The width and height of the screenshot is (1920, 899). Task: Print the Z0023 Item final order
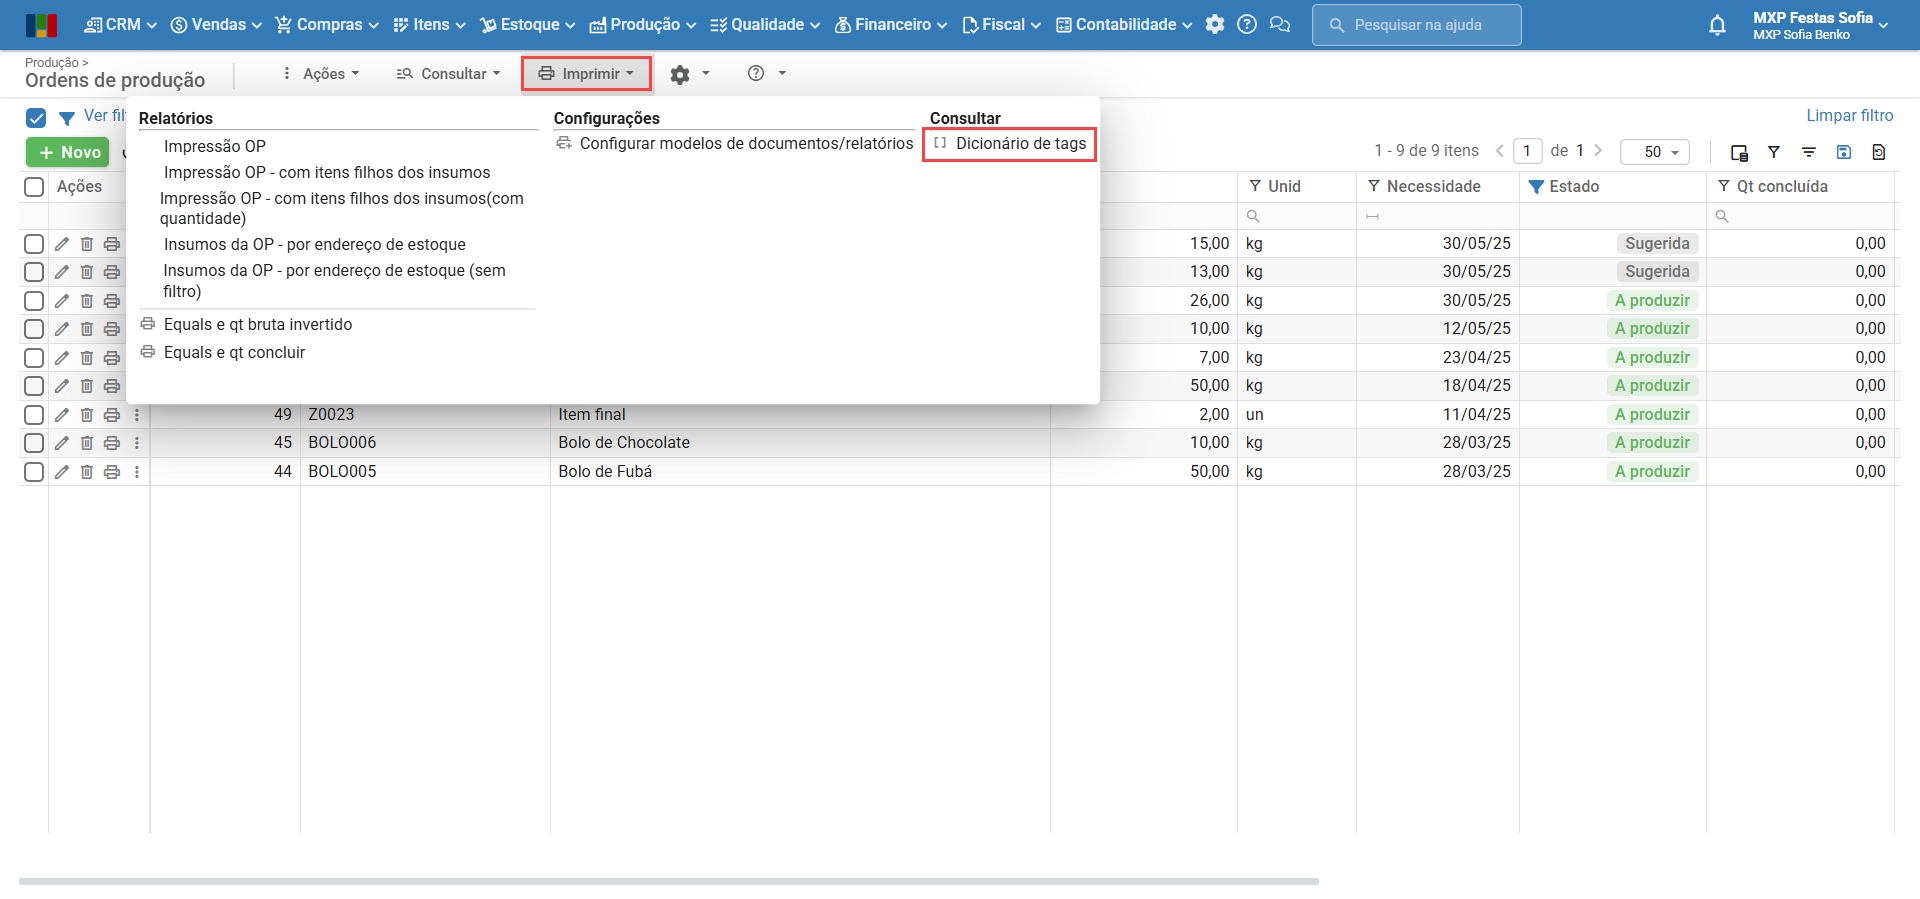point(112,415)
